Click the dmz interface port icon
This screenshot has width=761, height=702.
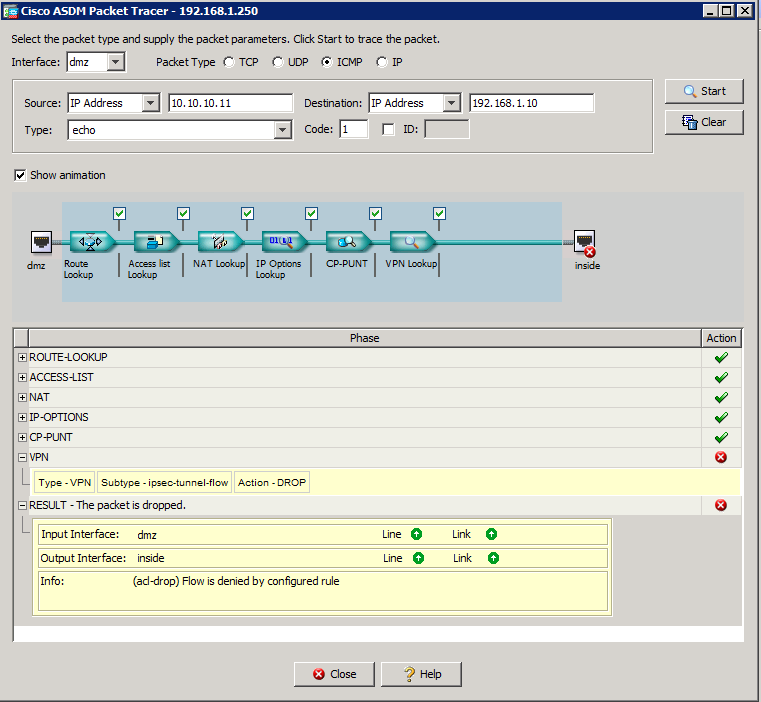pos(41,242)
